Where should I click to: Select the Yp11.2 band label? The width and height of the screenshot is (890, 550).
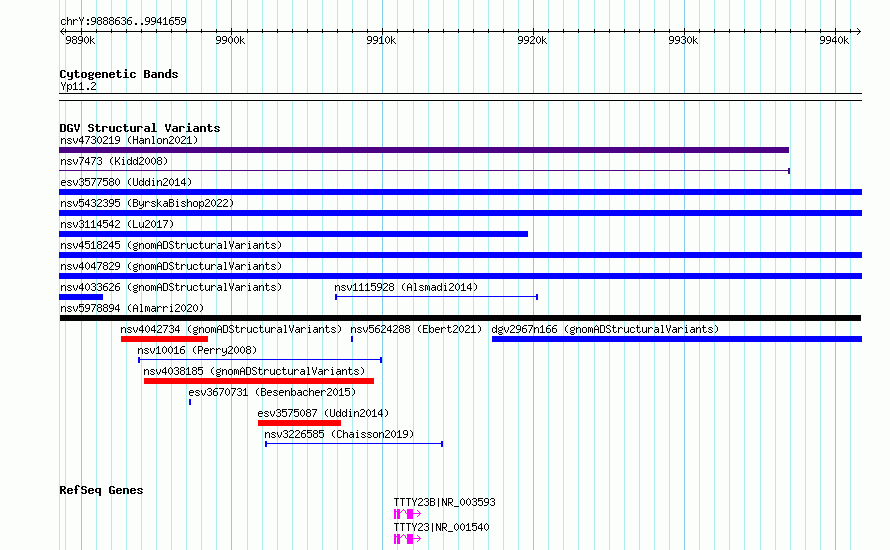coord(78,87)
